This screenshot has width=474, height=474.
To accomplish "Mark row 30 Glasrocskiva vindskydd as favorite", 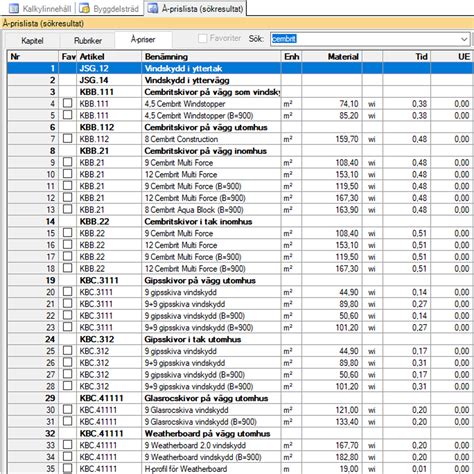I will coord(68,410).
